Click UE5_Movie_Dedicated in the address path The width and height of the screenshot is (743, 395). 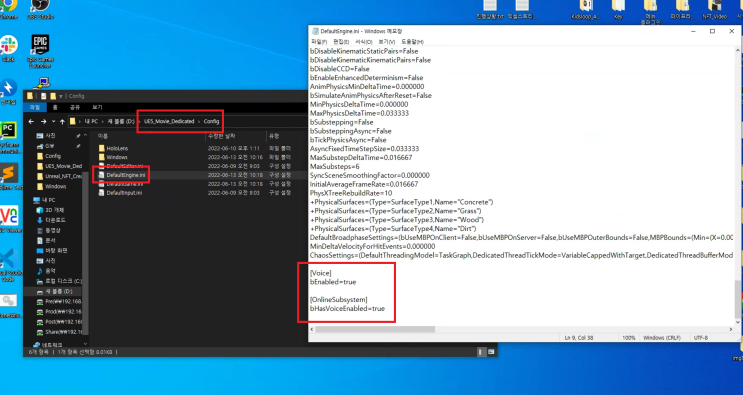click(x=169, y=122)
